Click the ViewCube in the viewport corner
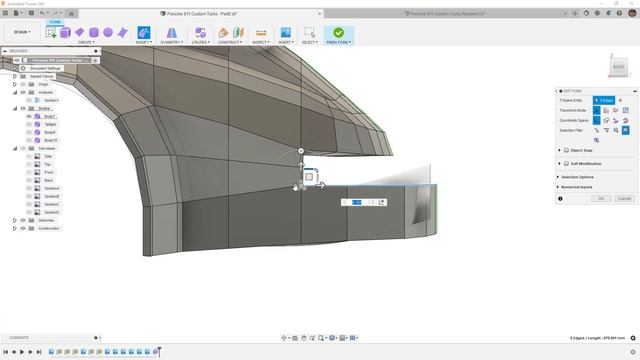Viewport: 640px width, 360px height. 618,67
